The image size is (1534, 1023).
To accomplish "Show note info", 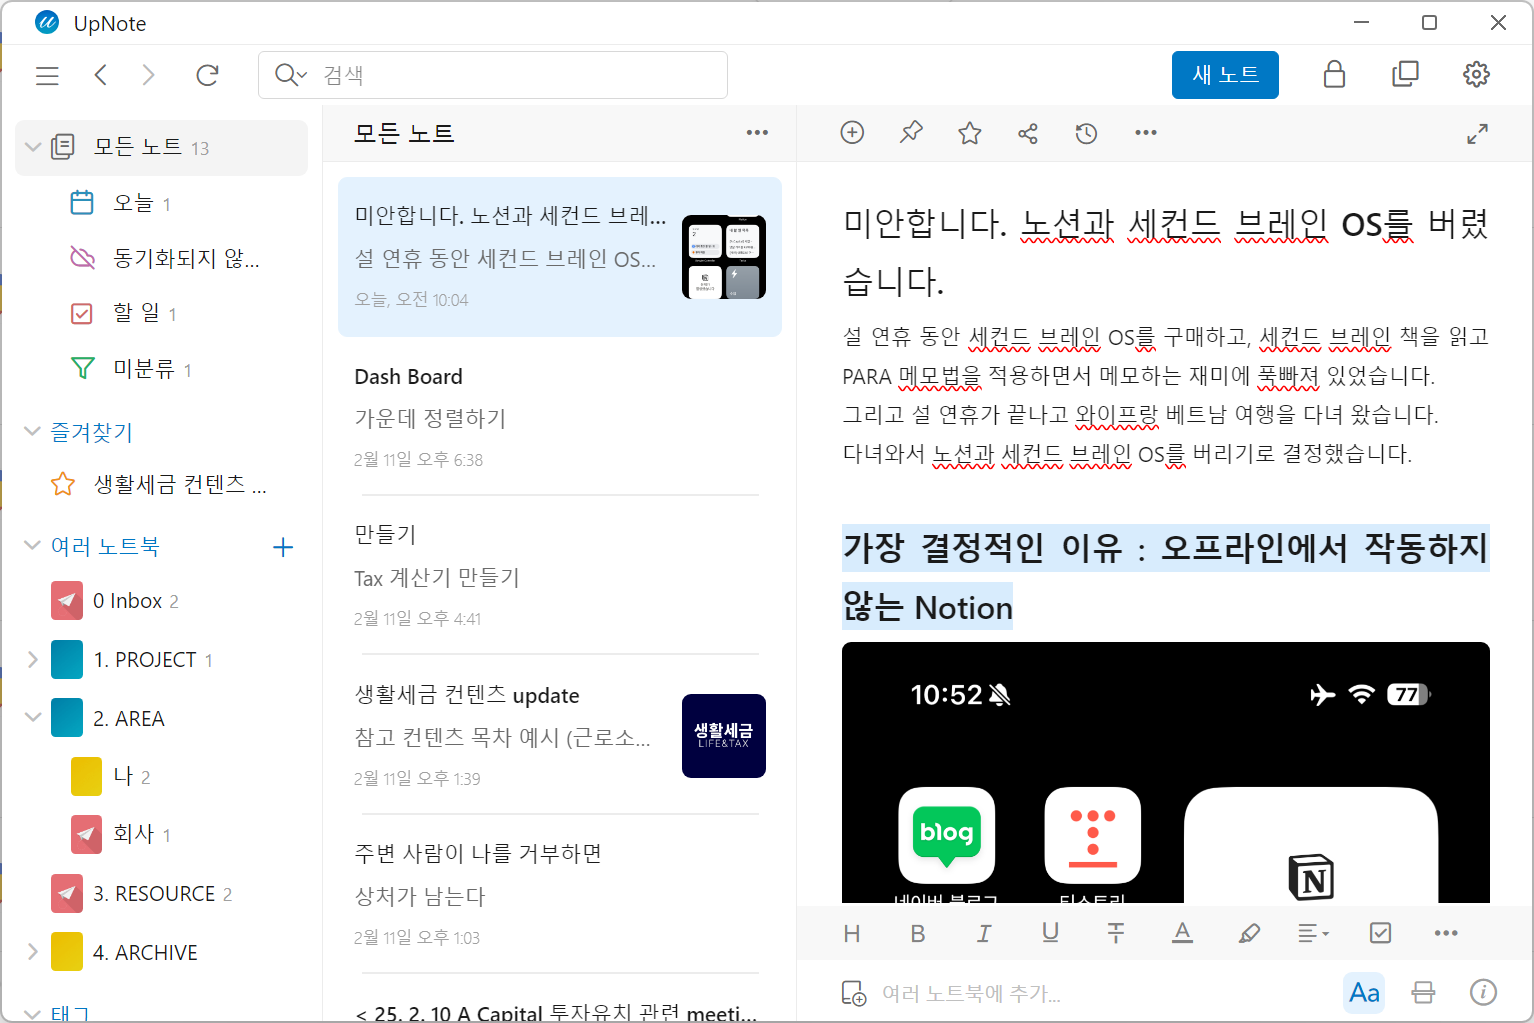I will pos(1483,992).
